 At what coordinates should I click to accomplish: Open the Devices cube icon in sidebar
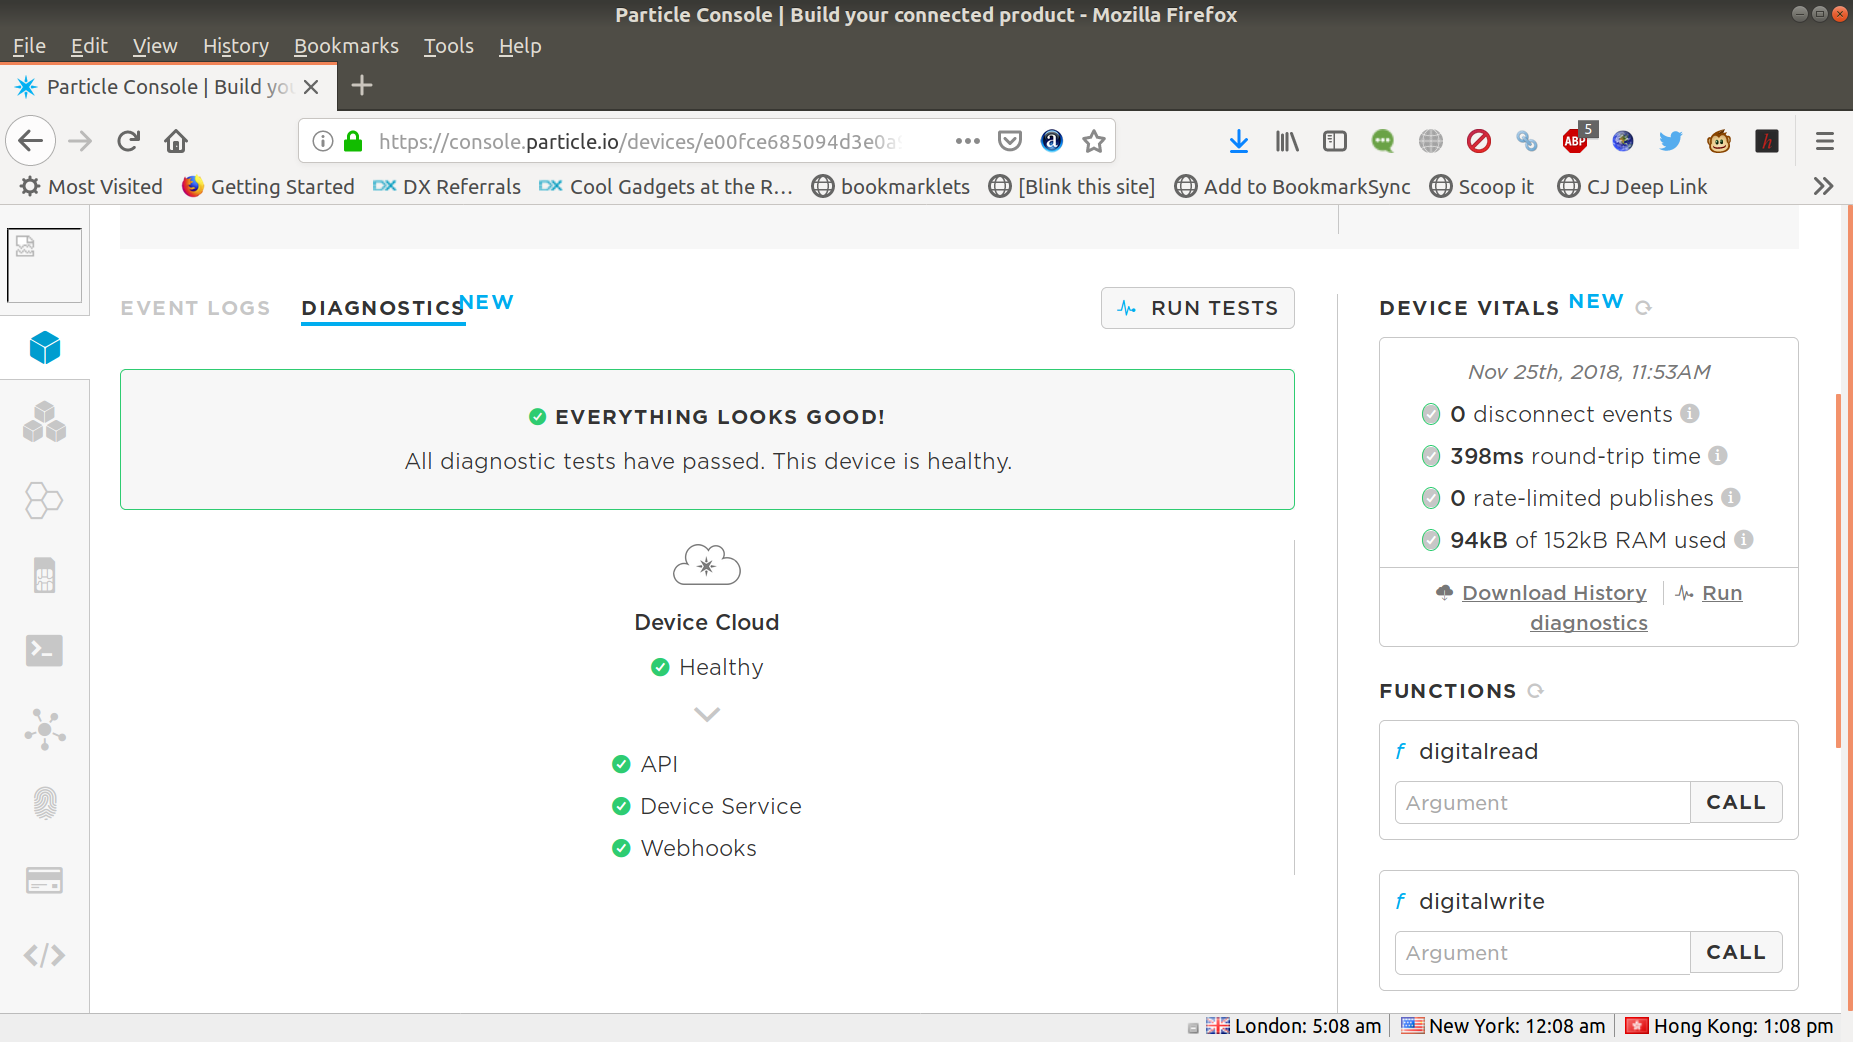click(45, 347)
